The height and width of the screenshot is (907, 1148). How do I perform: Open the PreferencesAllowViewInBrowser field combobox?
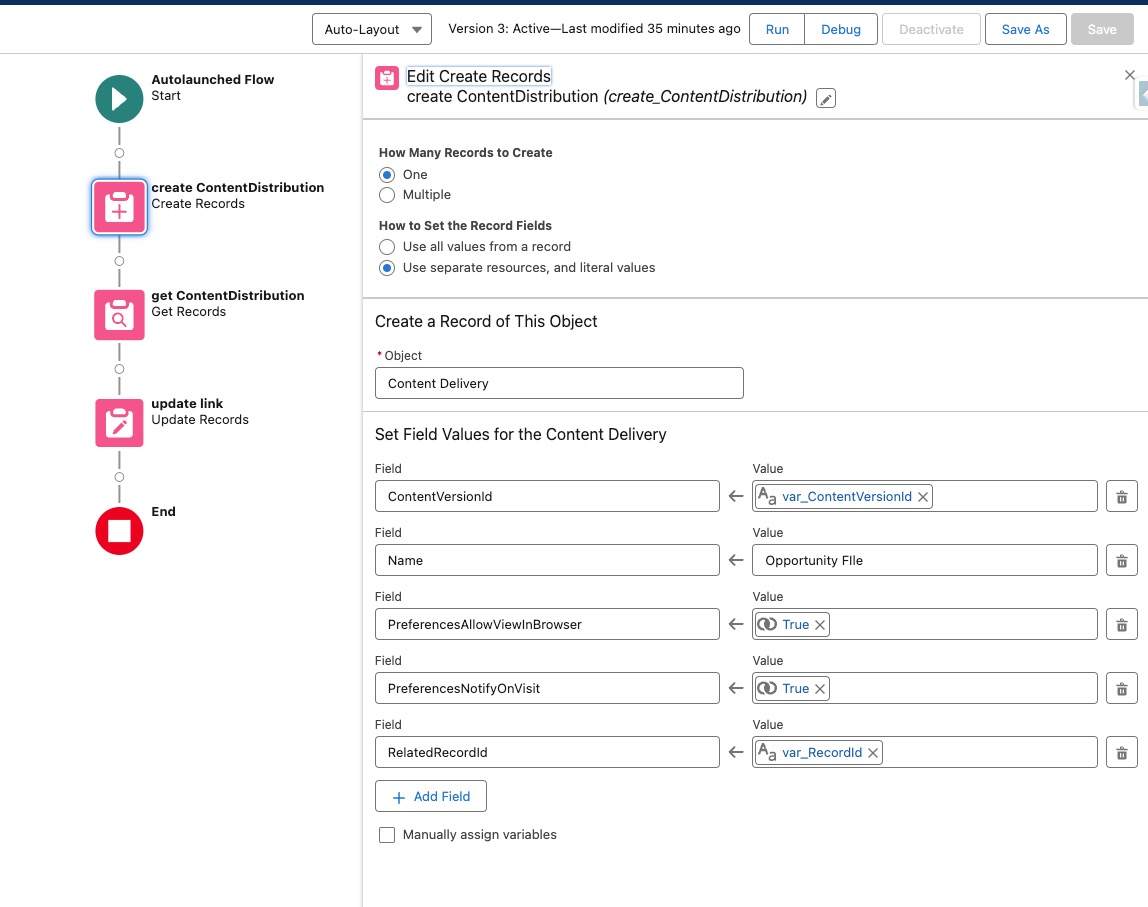(x=547, y=624)
